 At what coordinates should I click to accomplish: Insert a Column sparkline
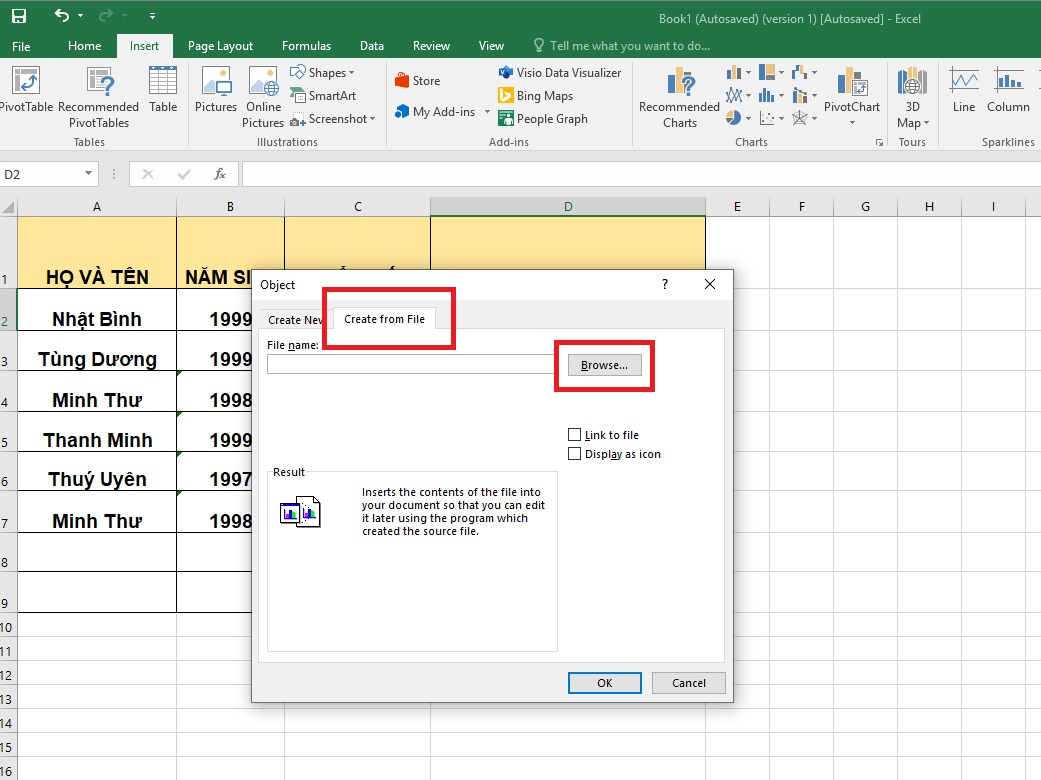pos(1008,90)
